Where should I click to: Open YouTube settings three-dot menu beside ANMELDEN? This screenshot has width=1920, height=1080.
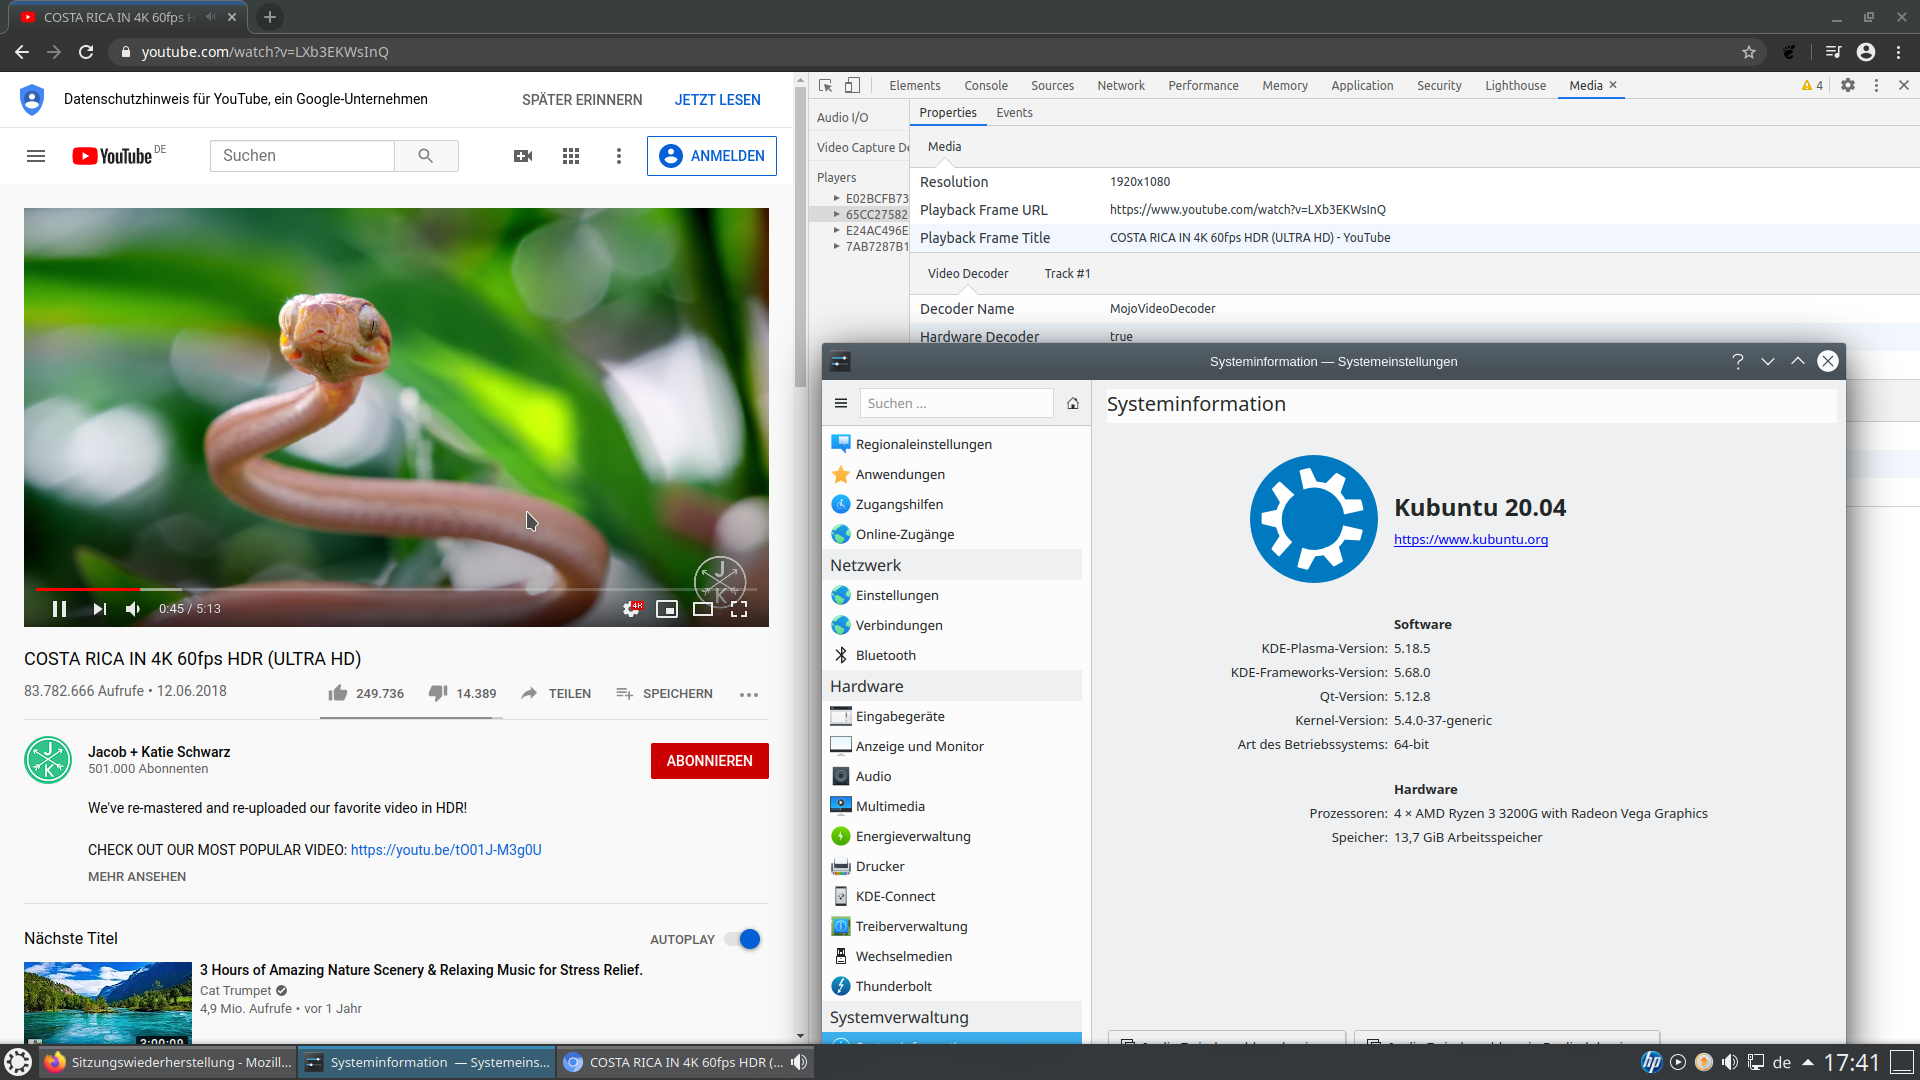pos(619,156)
